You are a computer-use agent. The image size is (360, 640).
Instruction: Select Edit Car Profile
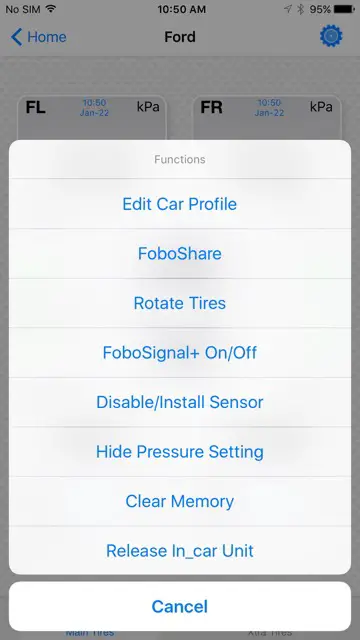coord(180,204)
